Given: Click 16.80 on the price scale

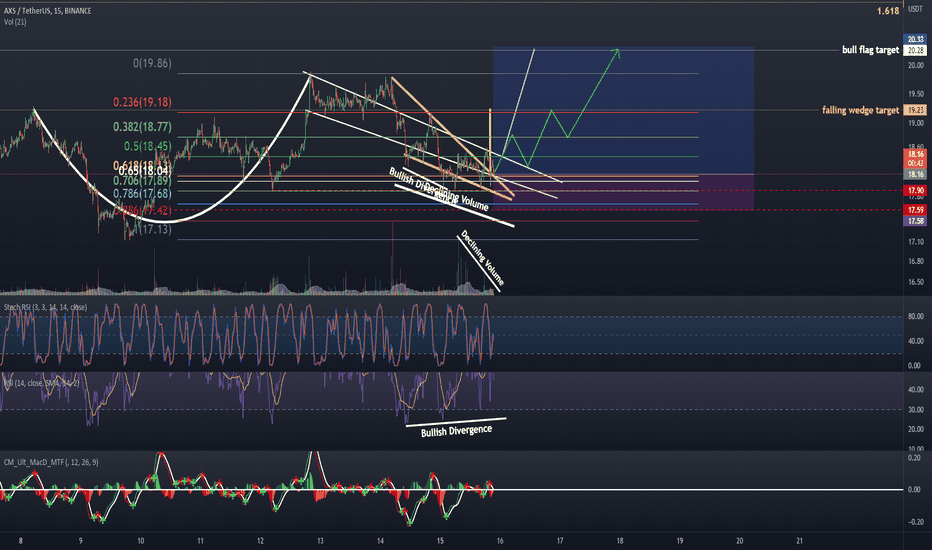Looking at the screenshot, I should [x=915, y=261].
